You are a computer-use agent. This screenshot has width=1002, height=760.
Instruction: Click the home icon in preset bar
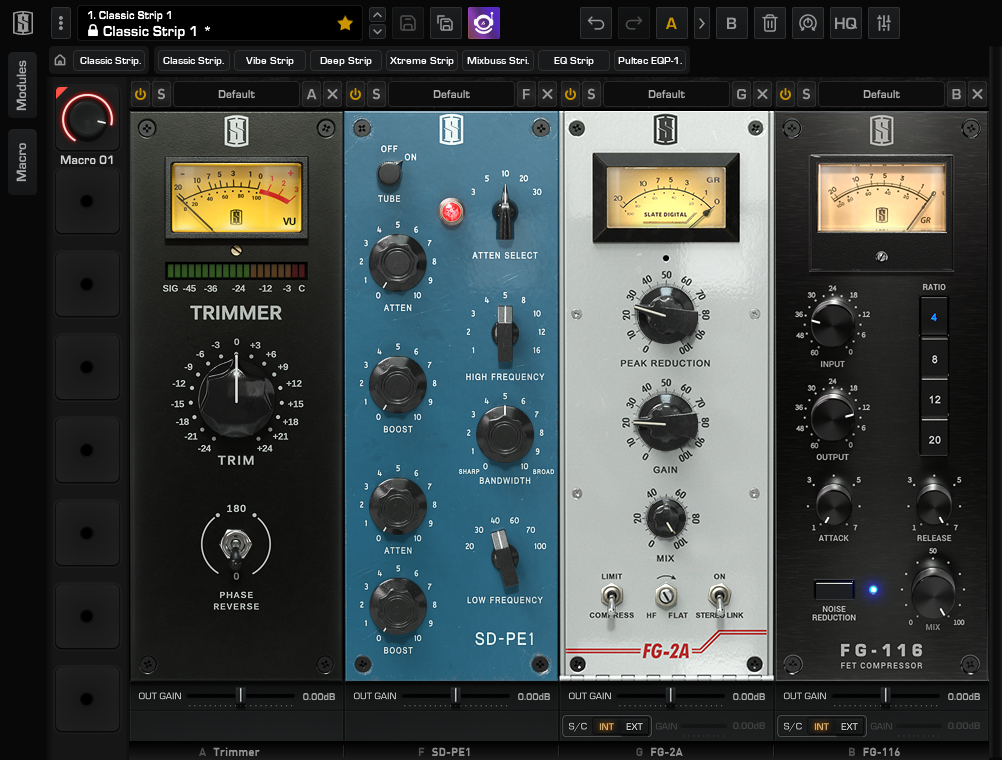(60, 61)
